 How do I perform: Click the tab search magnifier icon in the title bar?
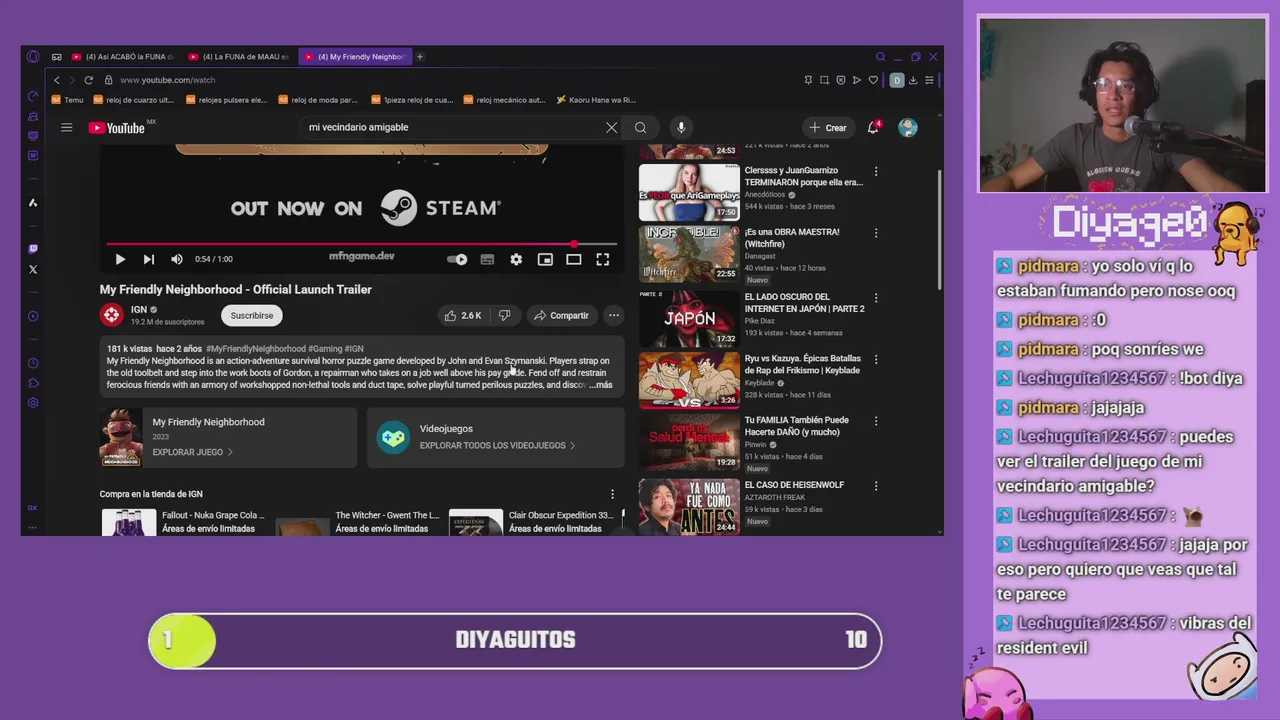pos(880,57)
